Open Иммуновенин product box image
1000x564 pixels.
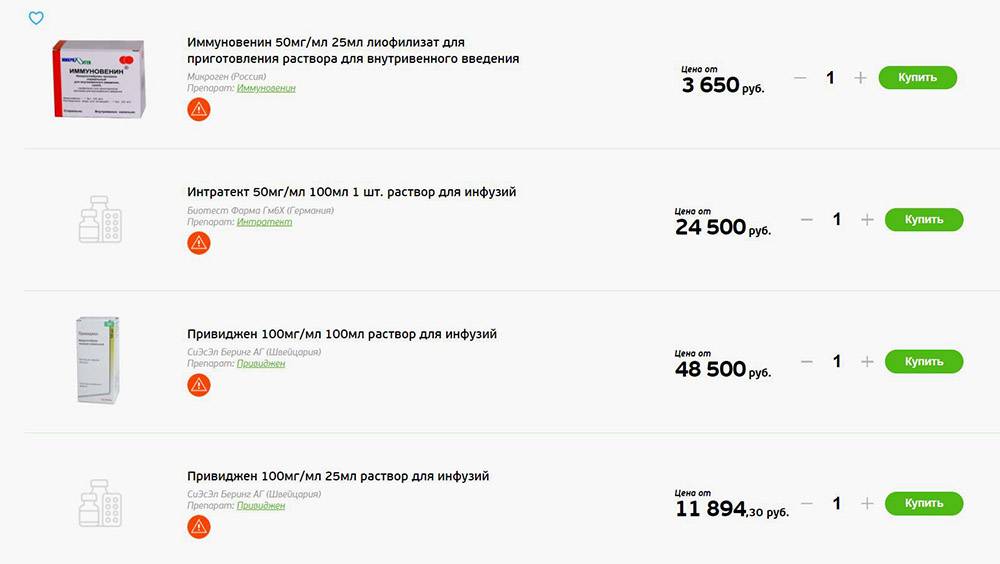[99, 78]
